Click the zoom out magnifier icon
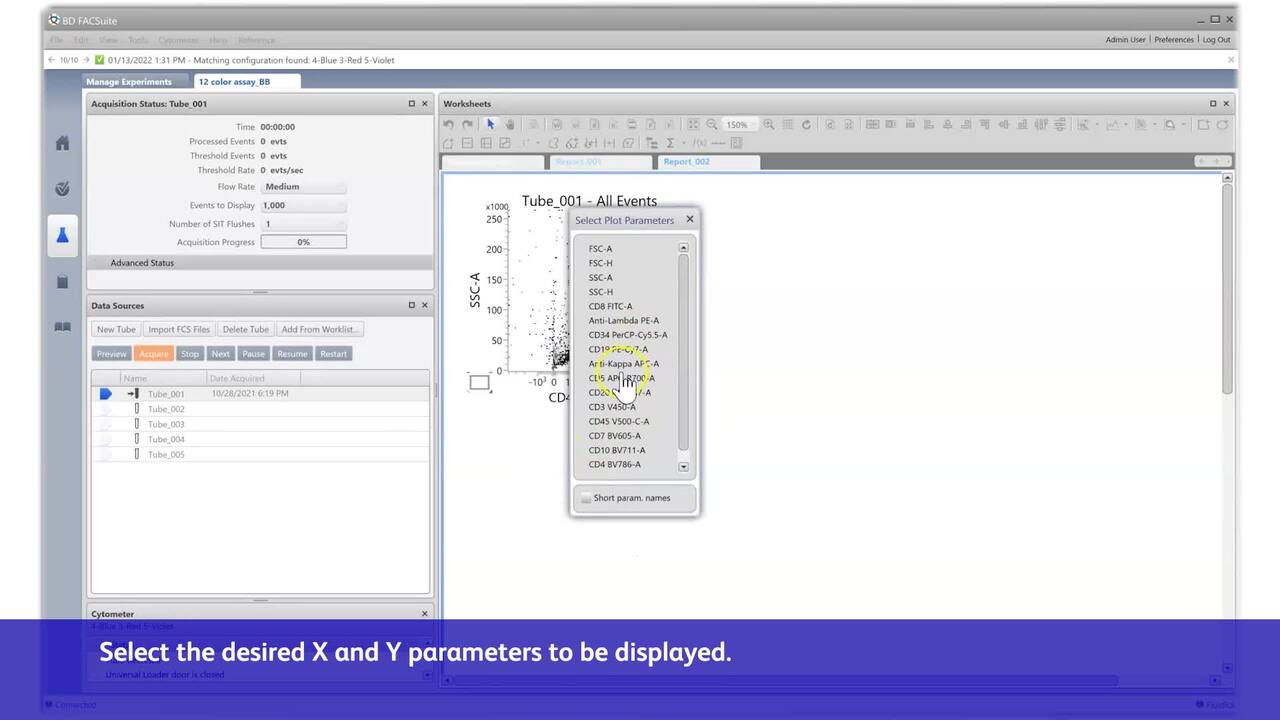 click(x=712, y=124)
